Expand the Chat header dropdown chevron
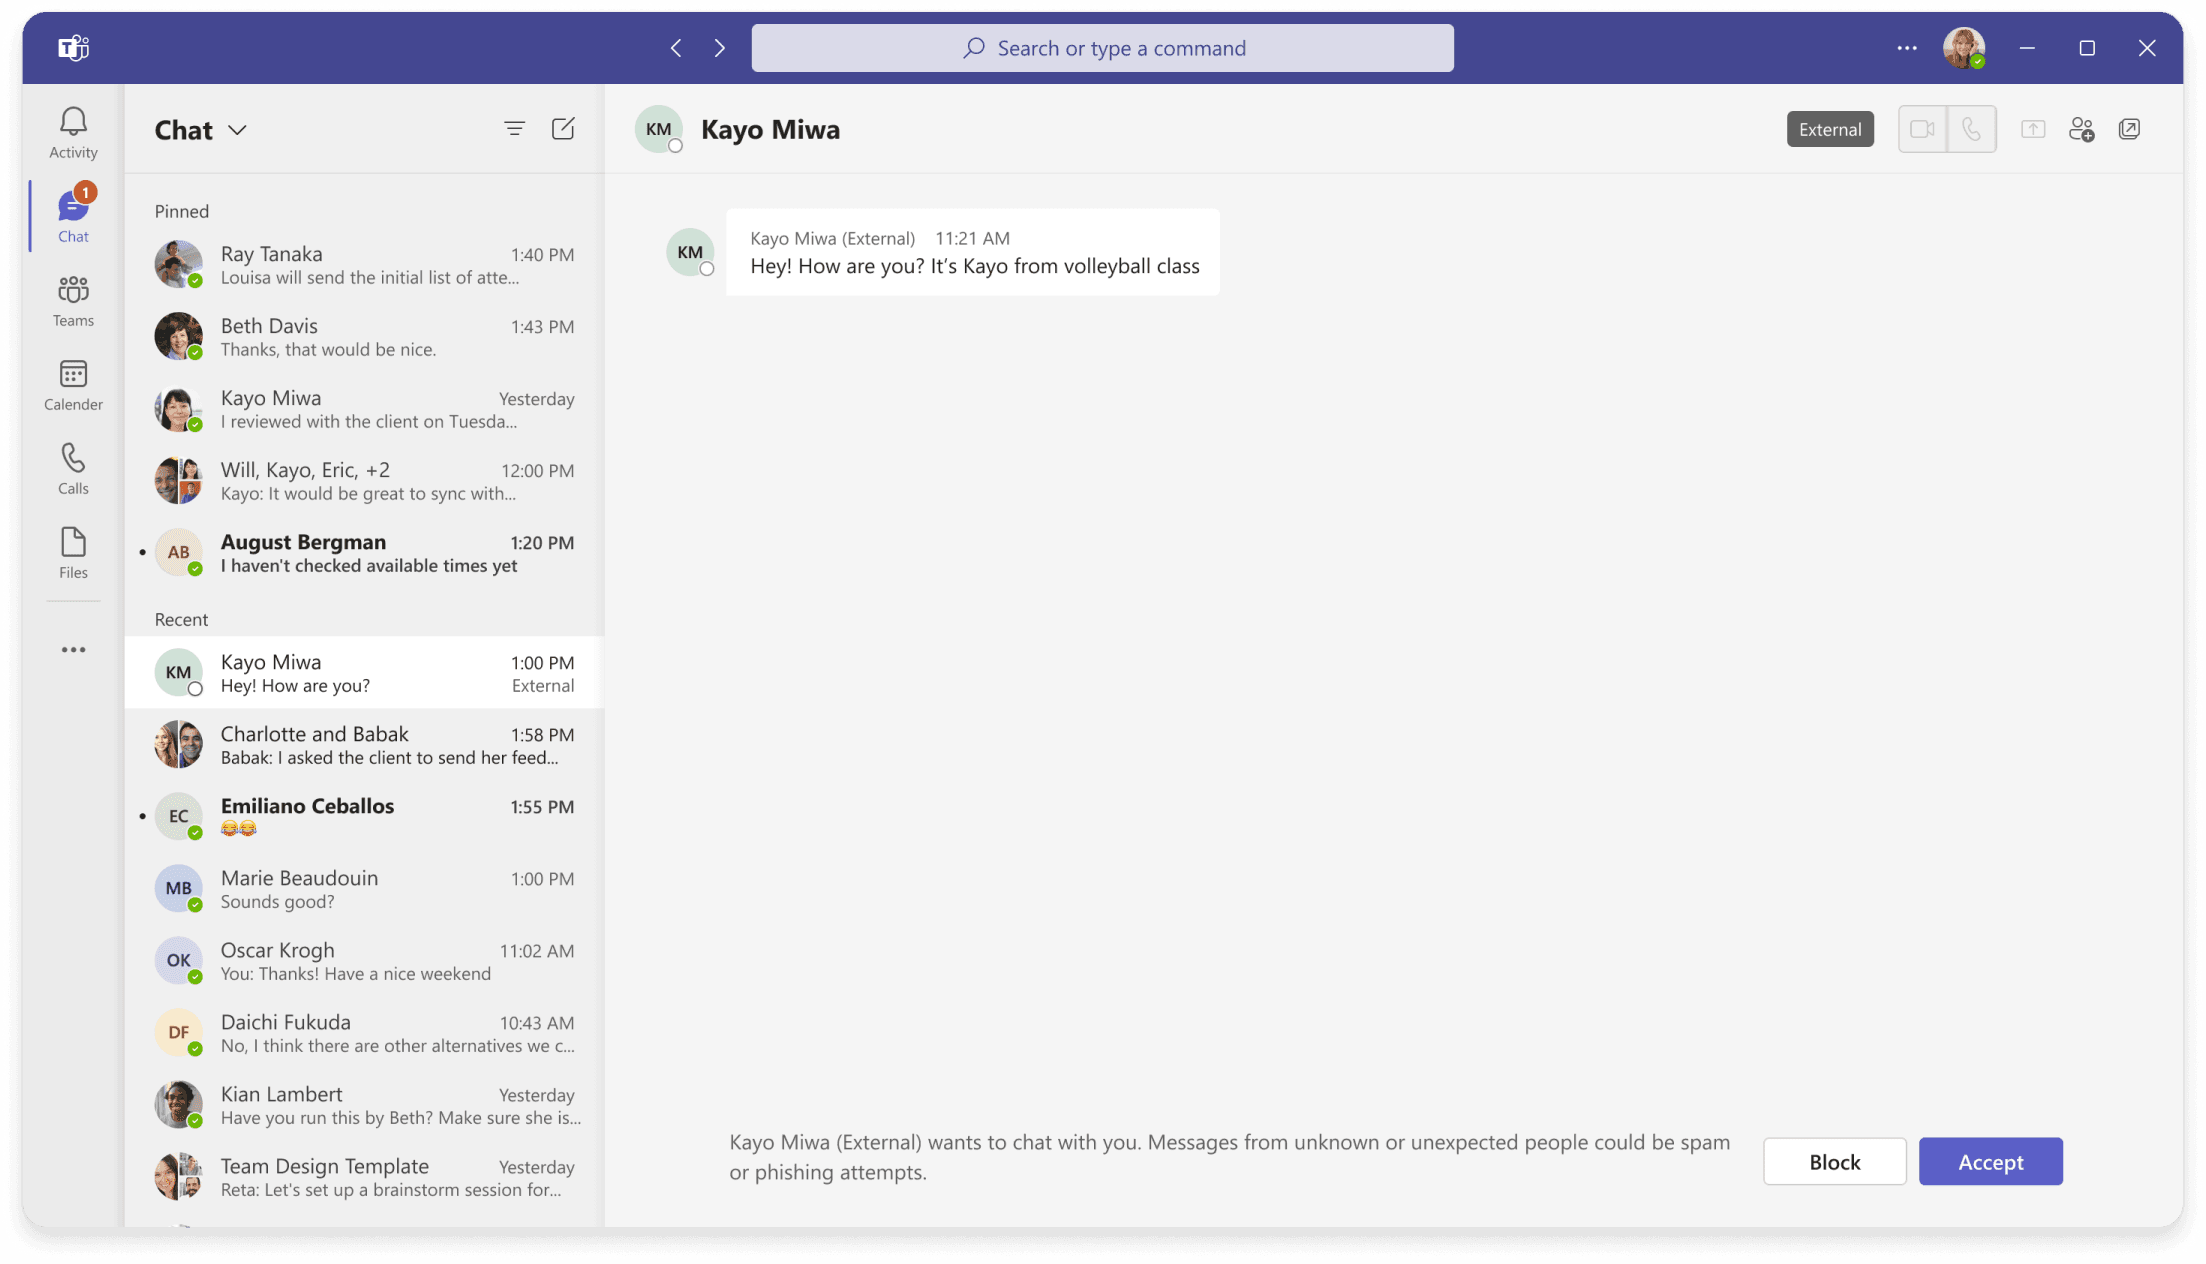Screen dimensions: 2206x1264 237,130
